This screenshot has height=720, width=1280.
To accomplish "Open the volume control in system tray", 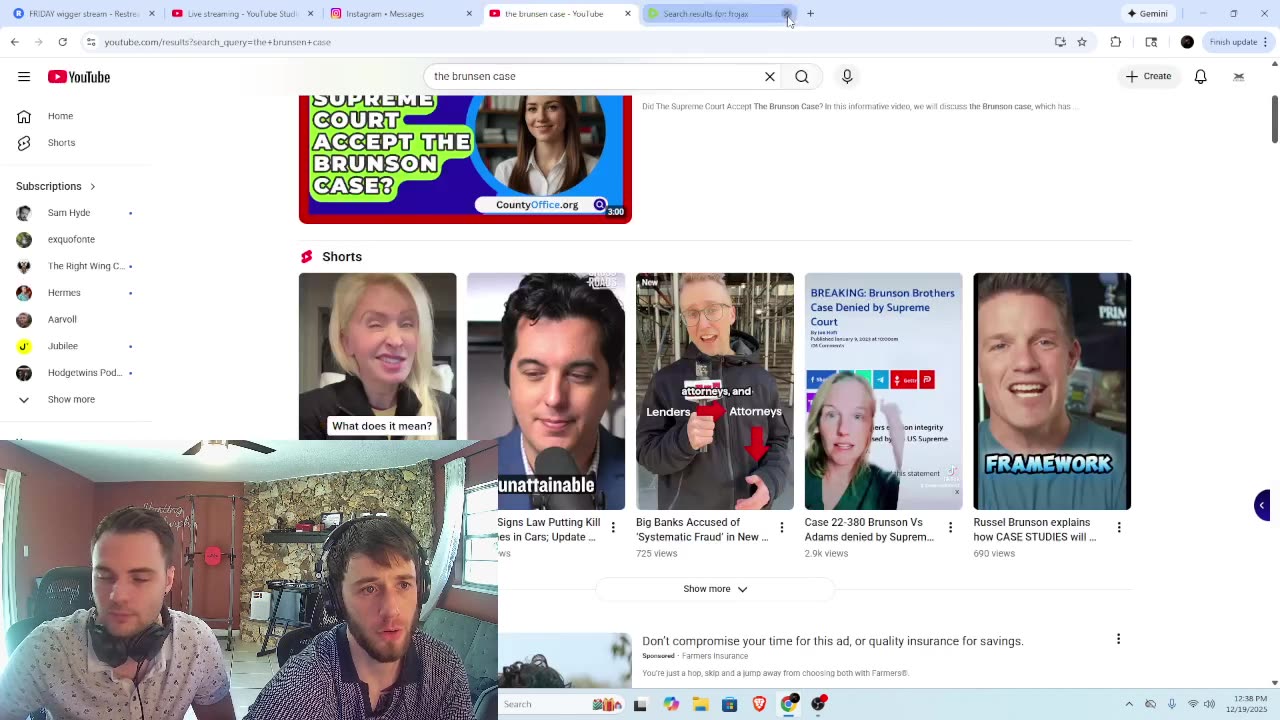I will pos(1209,704).
